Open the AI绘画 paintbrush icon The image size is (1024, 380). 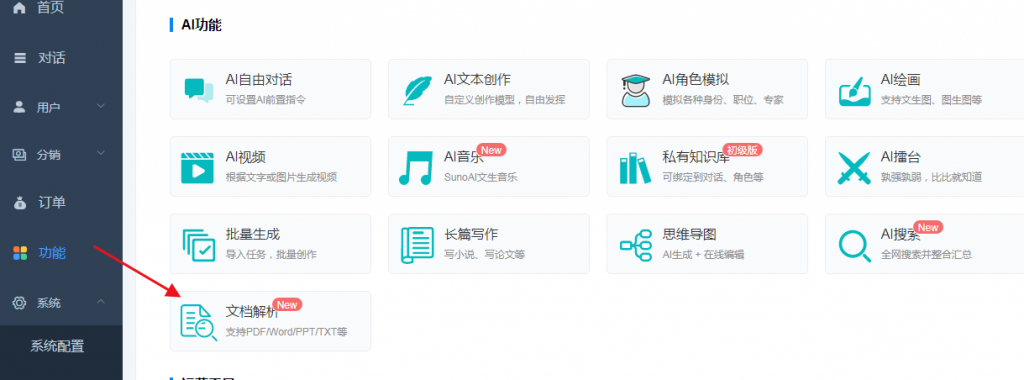coord(854,90)
